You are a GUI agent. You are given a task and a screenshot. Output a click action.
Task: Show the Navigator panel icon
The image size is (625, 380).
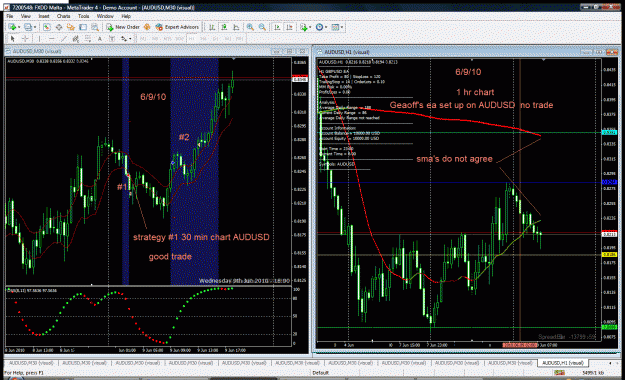point(71,27)
